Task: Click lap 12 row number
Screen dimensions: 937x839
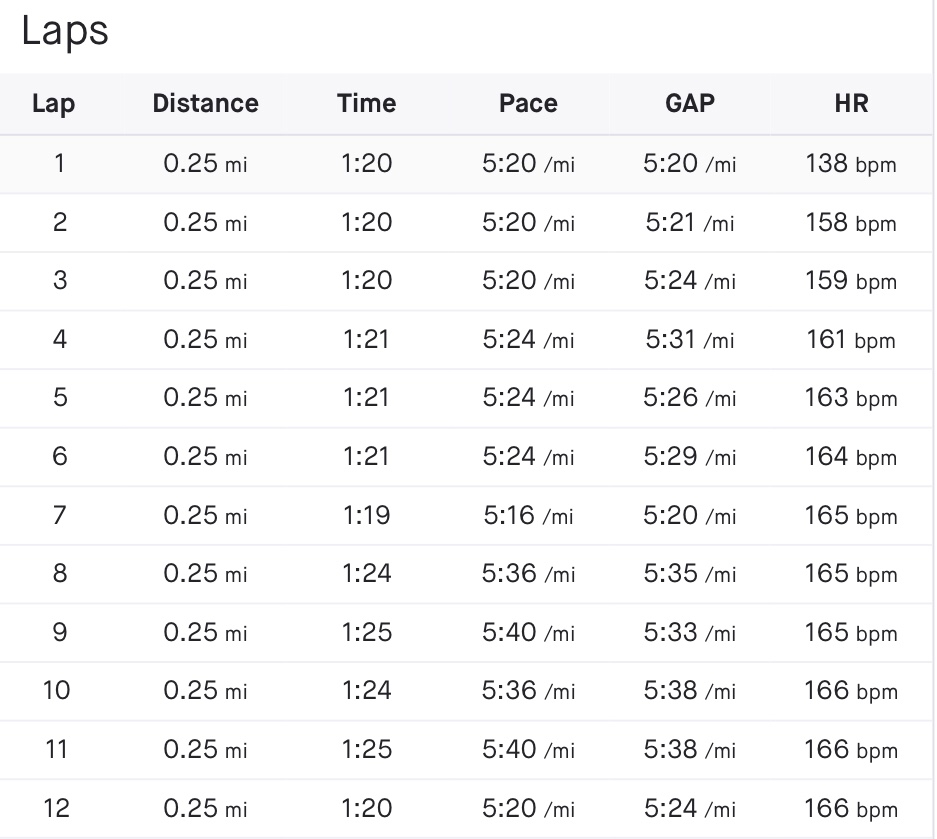Action: tap(56, 808)
